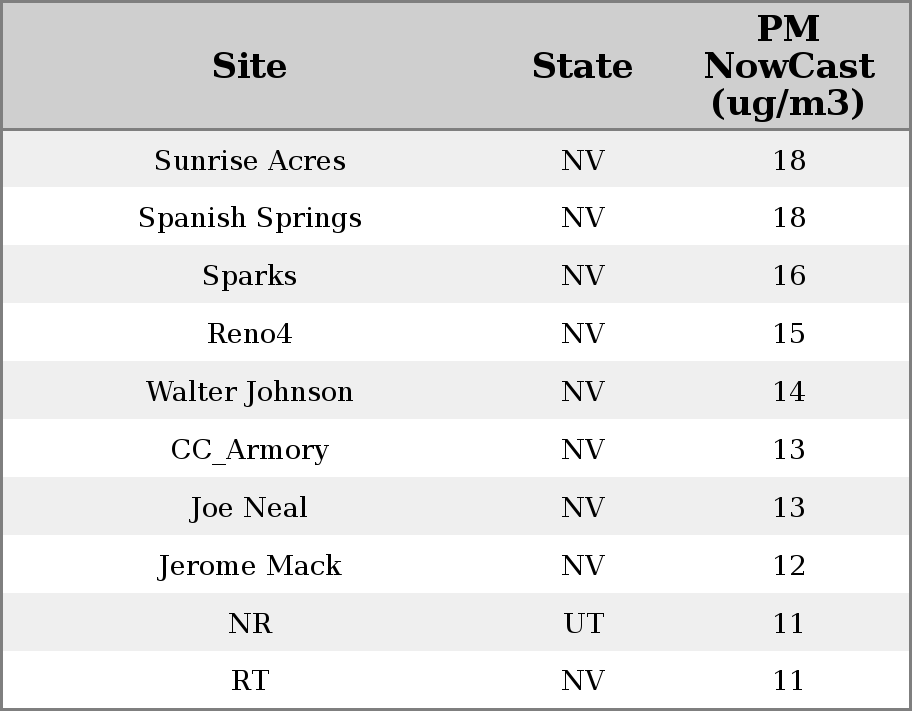912x711 pixels.
Task: Click the UT state cell
Action: click(x=583, y=624)
